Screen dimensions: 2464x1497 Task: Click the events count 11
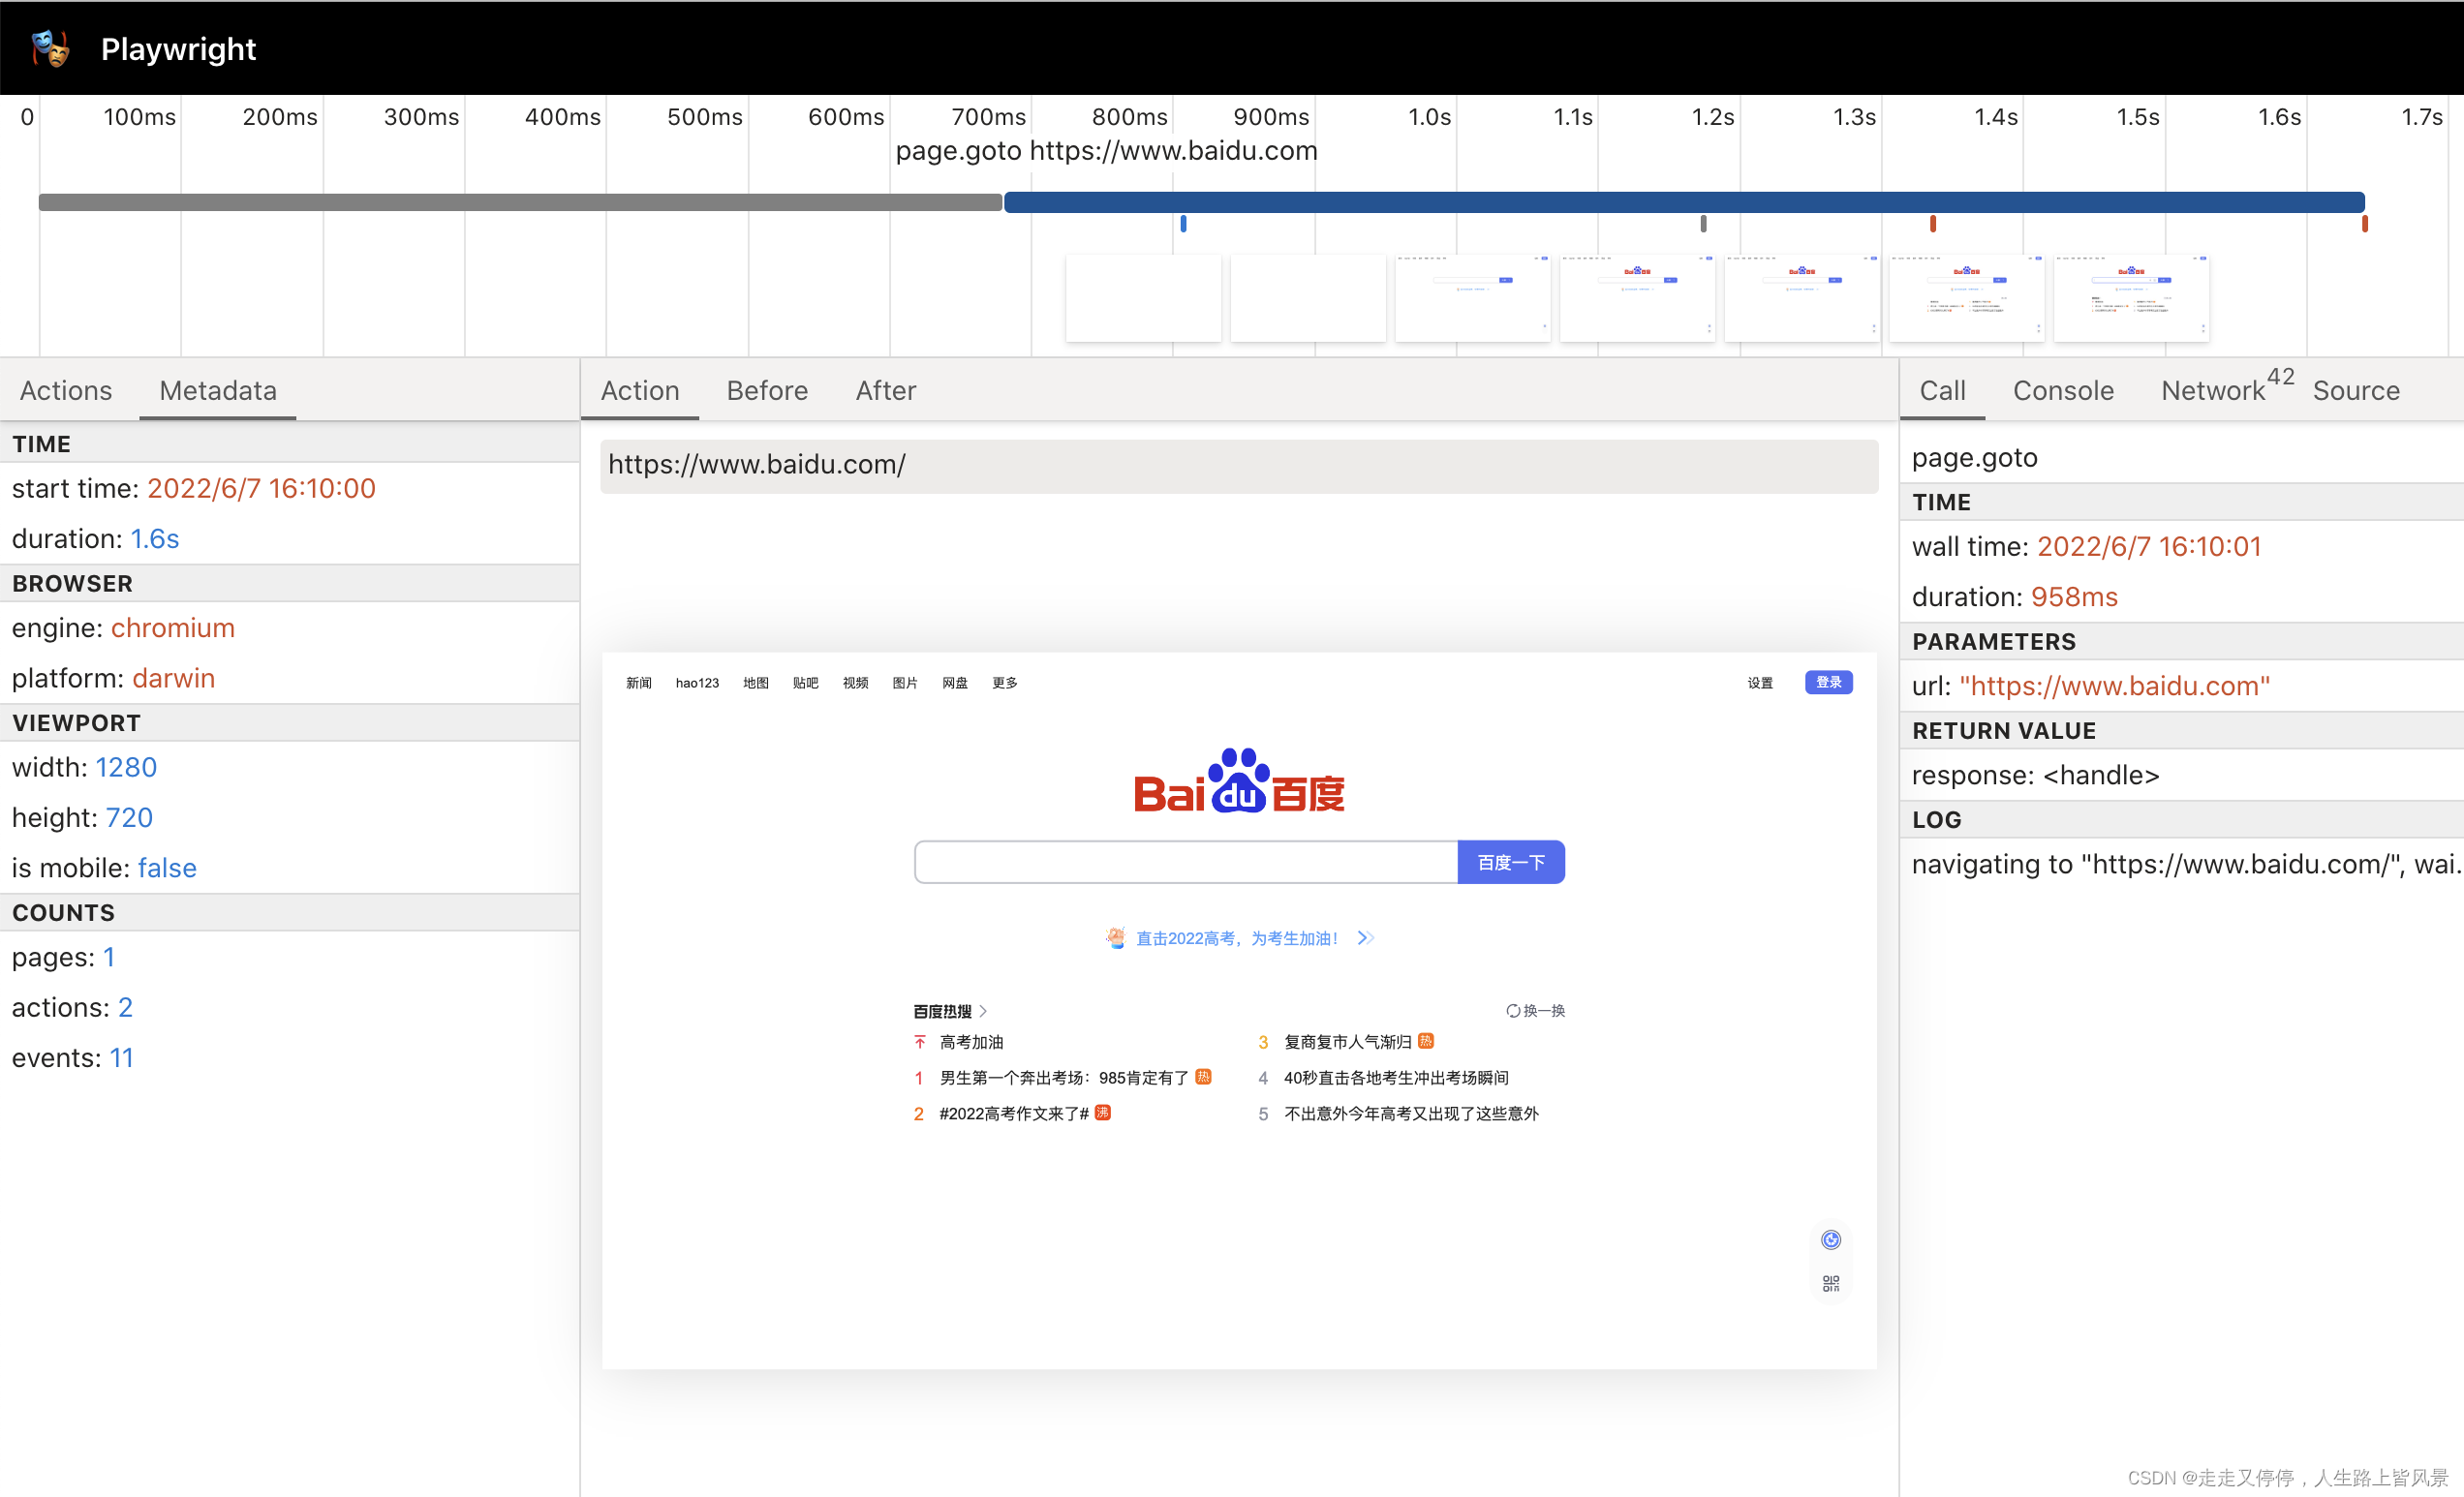pos(121,1058)
